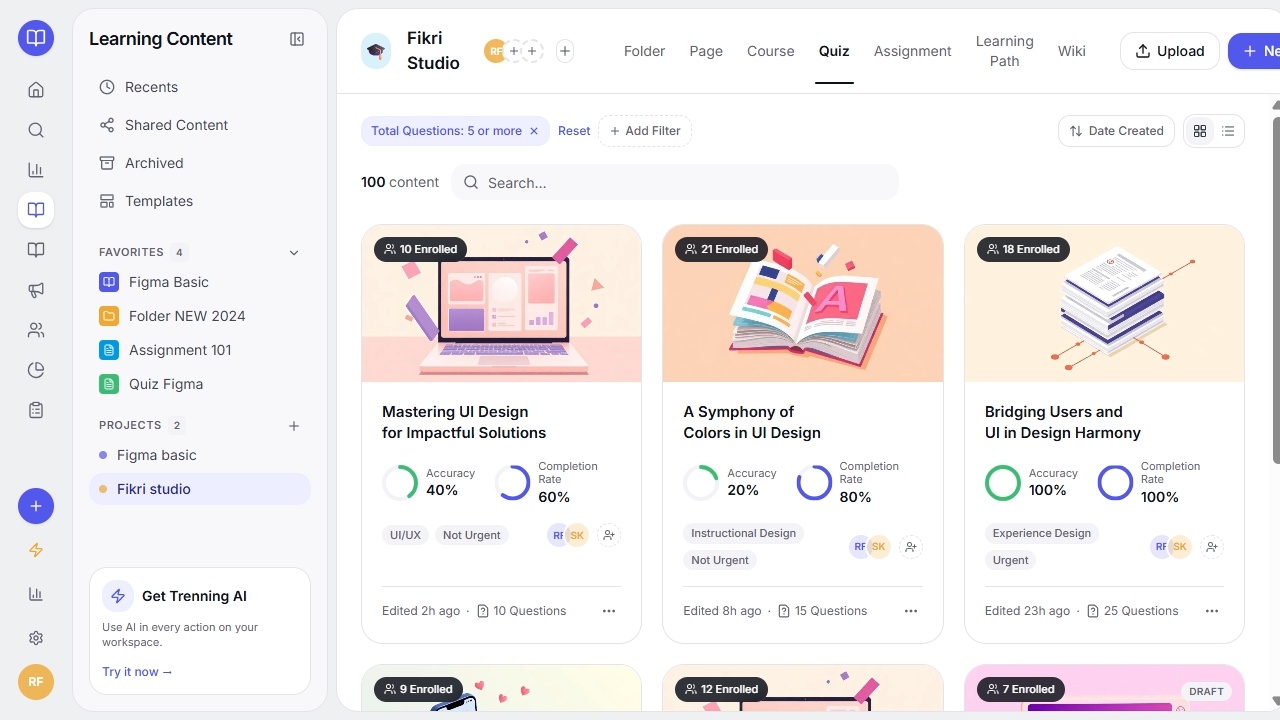Collapse the Learning Content sidebar panel

[x=297, y=39]
